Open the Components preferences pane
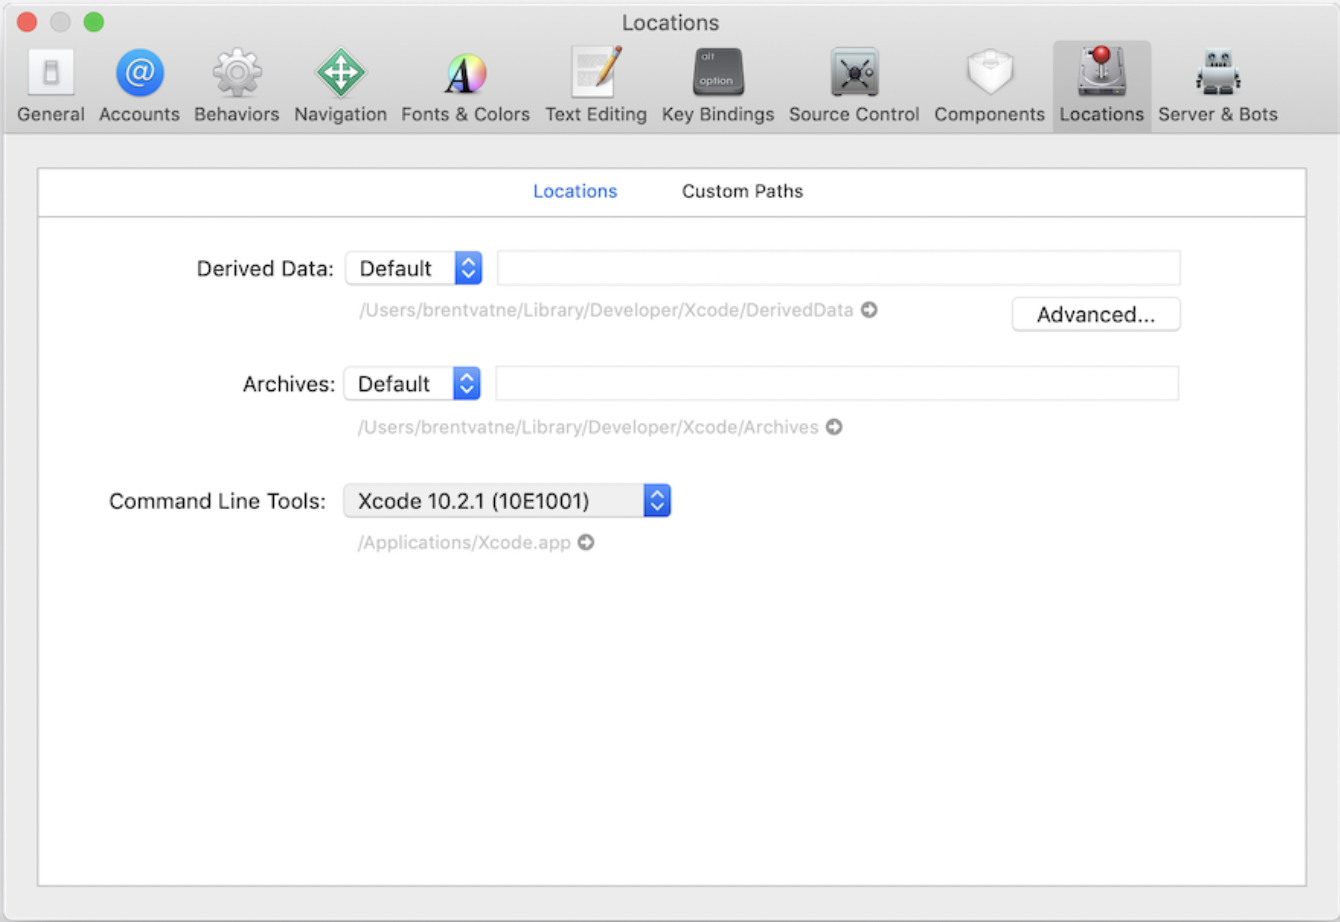 coord(989,86)
